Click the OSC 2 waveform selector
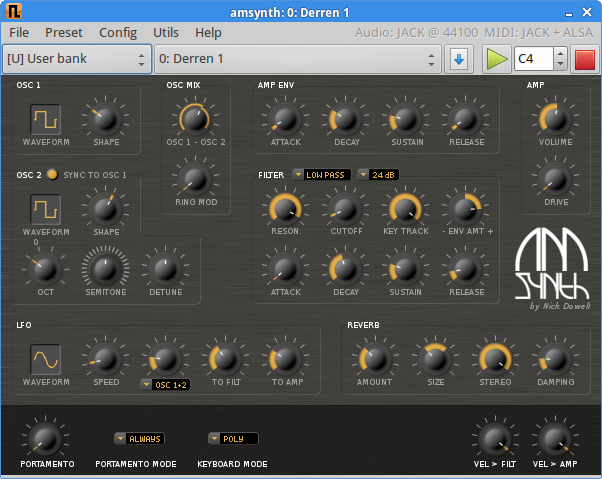 click(46, 210)
